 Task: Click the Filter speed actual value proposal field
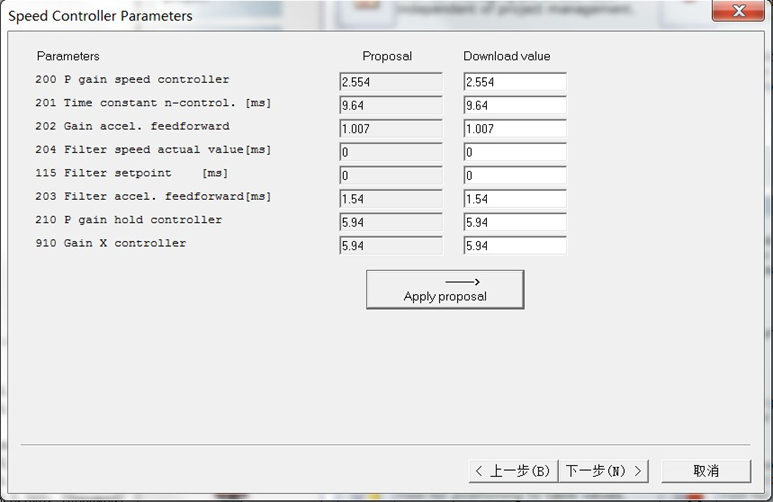391,152
